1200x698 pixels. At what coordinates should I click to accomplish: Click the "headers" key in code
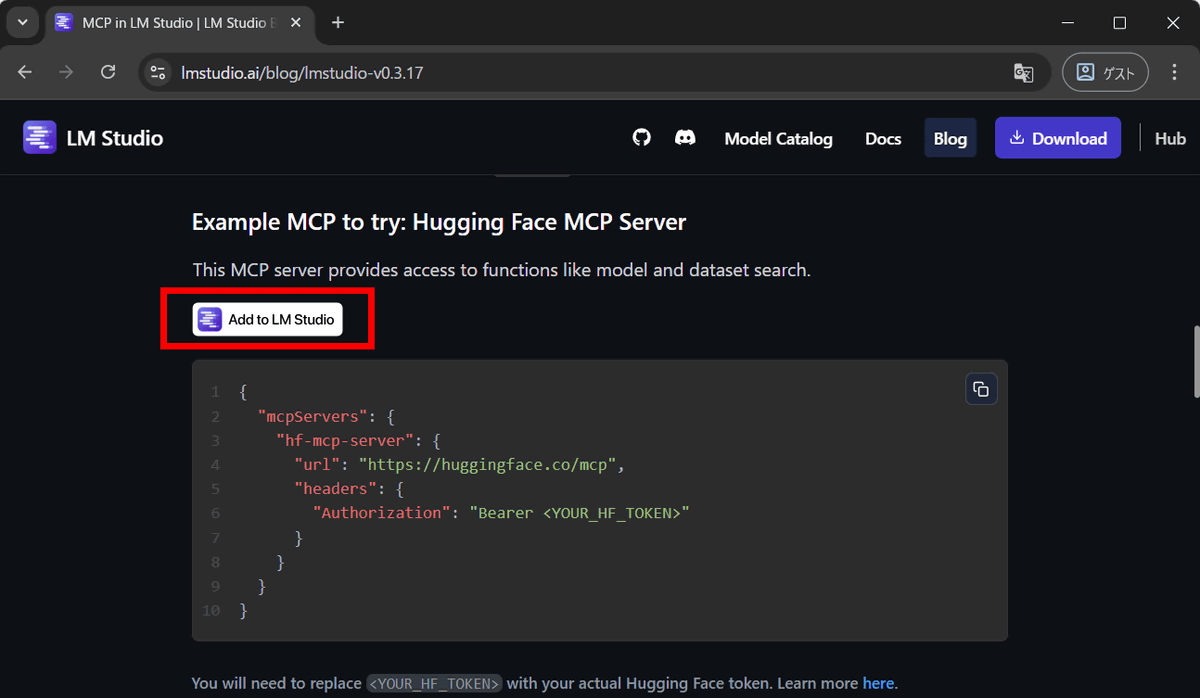[334, 489]
